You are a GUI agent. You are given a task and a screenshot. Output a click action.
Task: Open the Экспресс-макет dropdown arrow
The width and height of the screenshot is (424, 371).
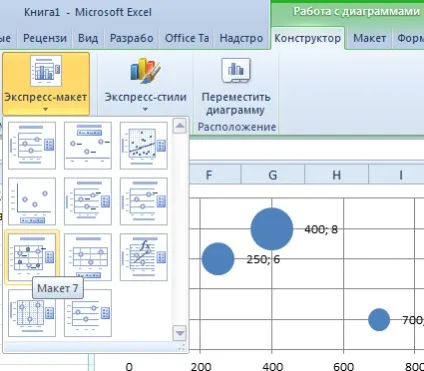click(x=46, y=109)
